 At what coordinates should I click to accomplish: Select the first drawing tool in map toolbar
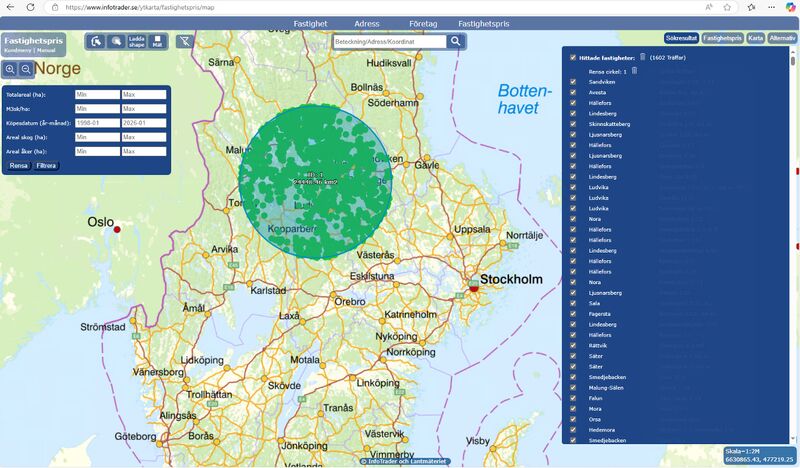click(96, 41)
